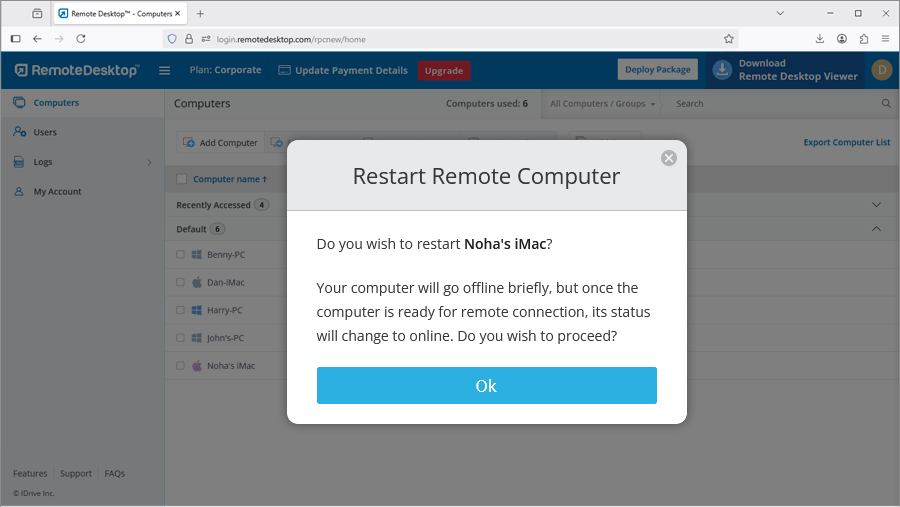Bookmark this page with star icon
The width and height of the screenshot is (900, 507).
pyautogui.click(x=729, y=39)
